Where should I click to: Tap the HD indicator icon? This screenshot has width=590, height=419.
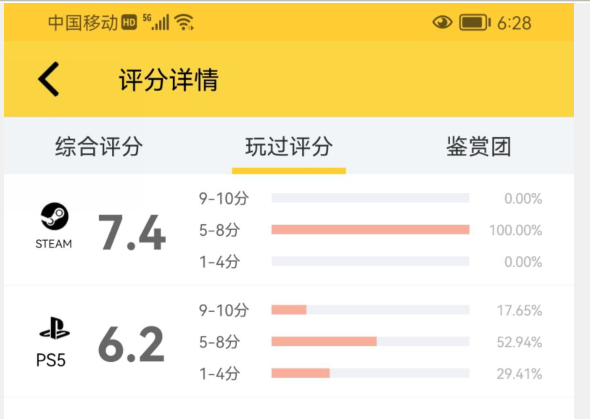click(x=129, y=23)
